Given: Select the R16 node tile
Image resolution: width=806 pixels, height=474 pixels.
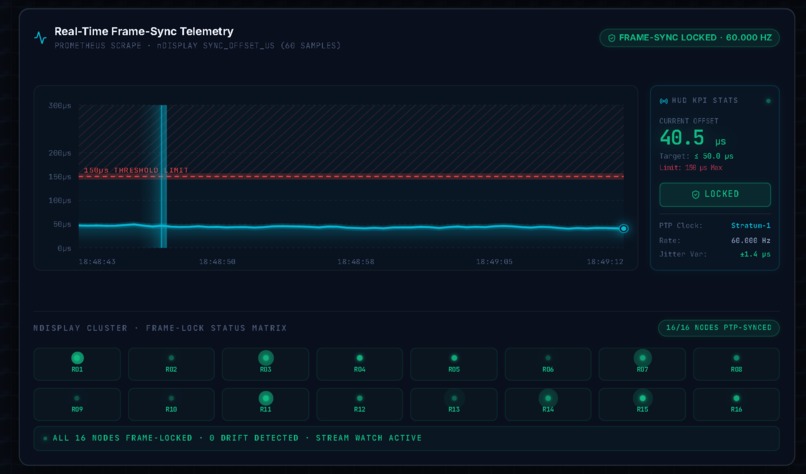Looking at the screenshot, I should click(736, 404).
